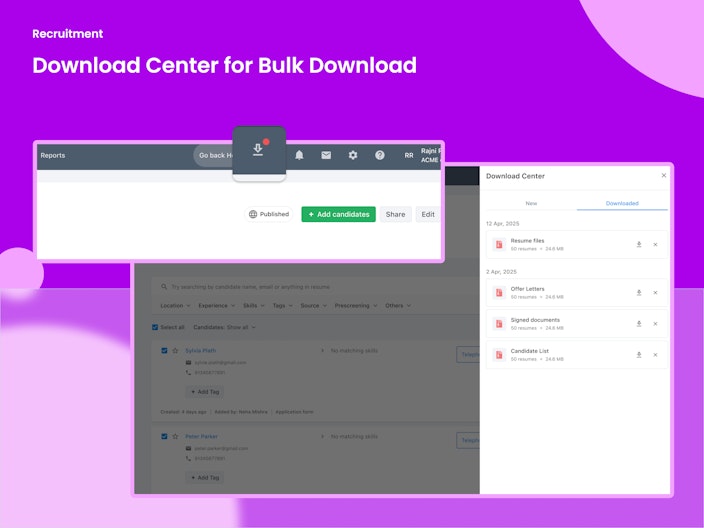Star the Sylvia Plath candidate
Screen dimensions: 704x528
(175, 351)
